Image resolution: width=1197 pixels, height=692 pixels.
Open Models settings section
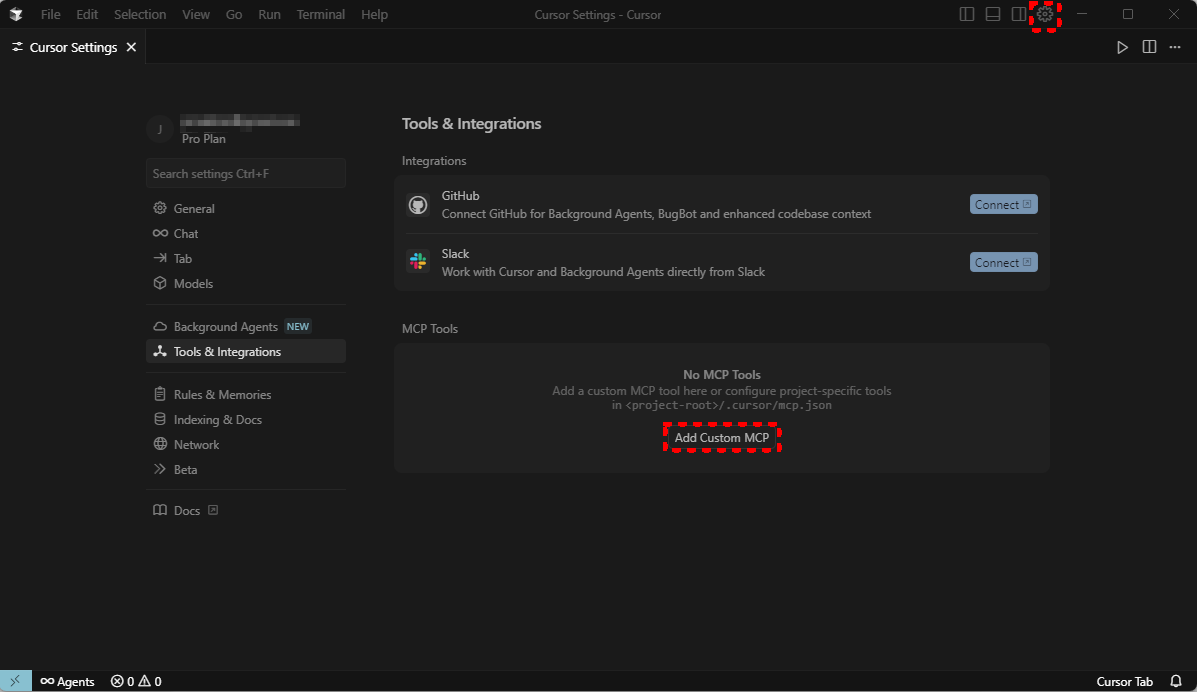coord(246,283)
